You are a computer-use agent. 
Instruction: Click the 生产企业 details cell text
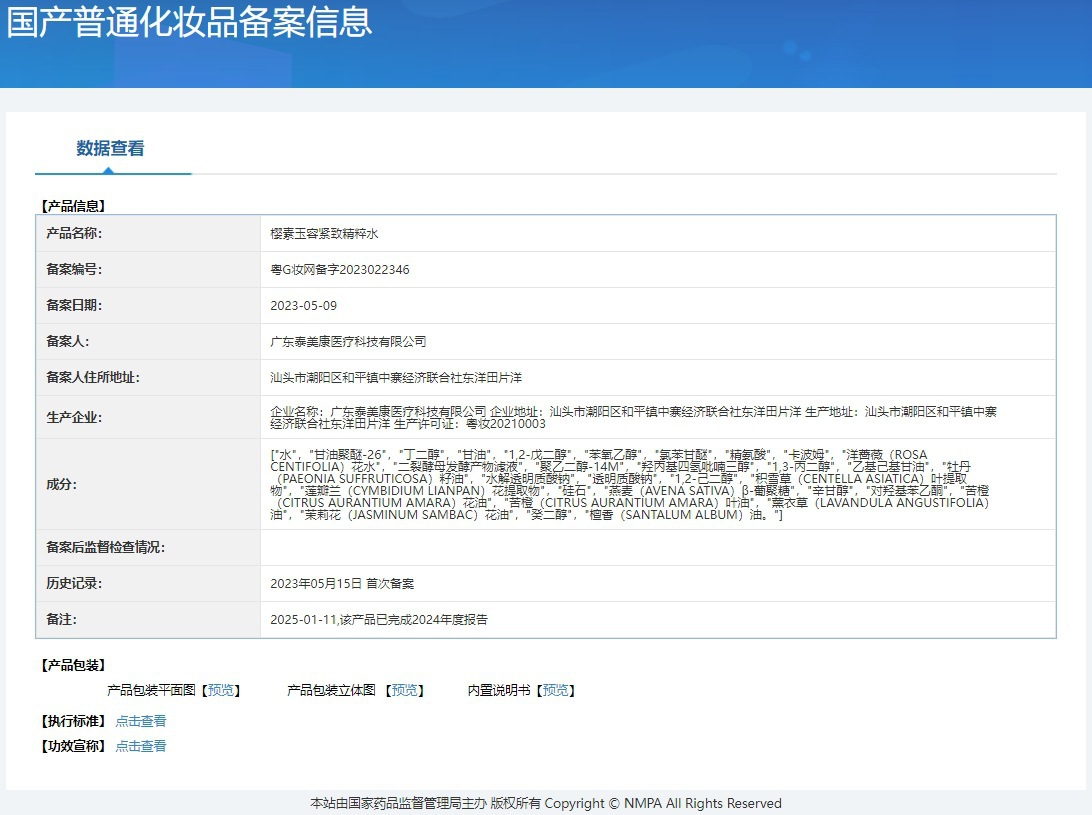click(634, 417)
